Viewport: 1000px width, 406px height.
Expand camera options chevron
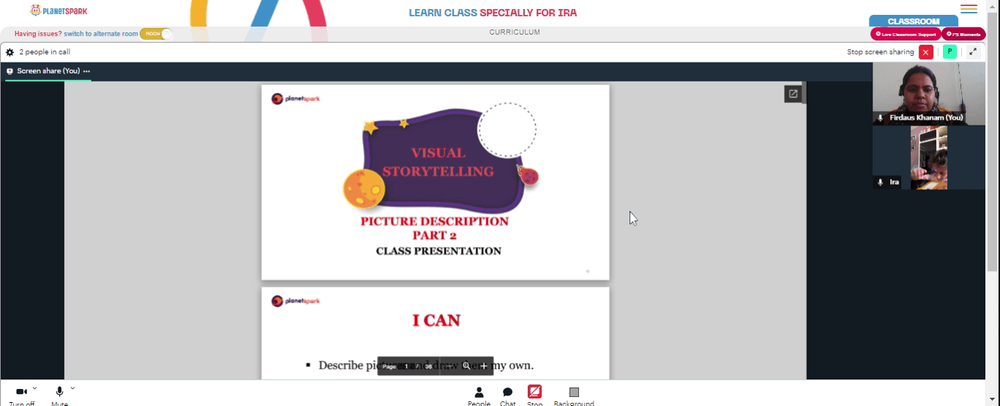(34, 388)
